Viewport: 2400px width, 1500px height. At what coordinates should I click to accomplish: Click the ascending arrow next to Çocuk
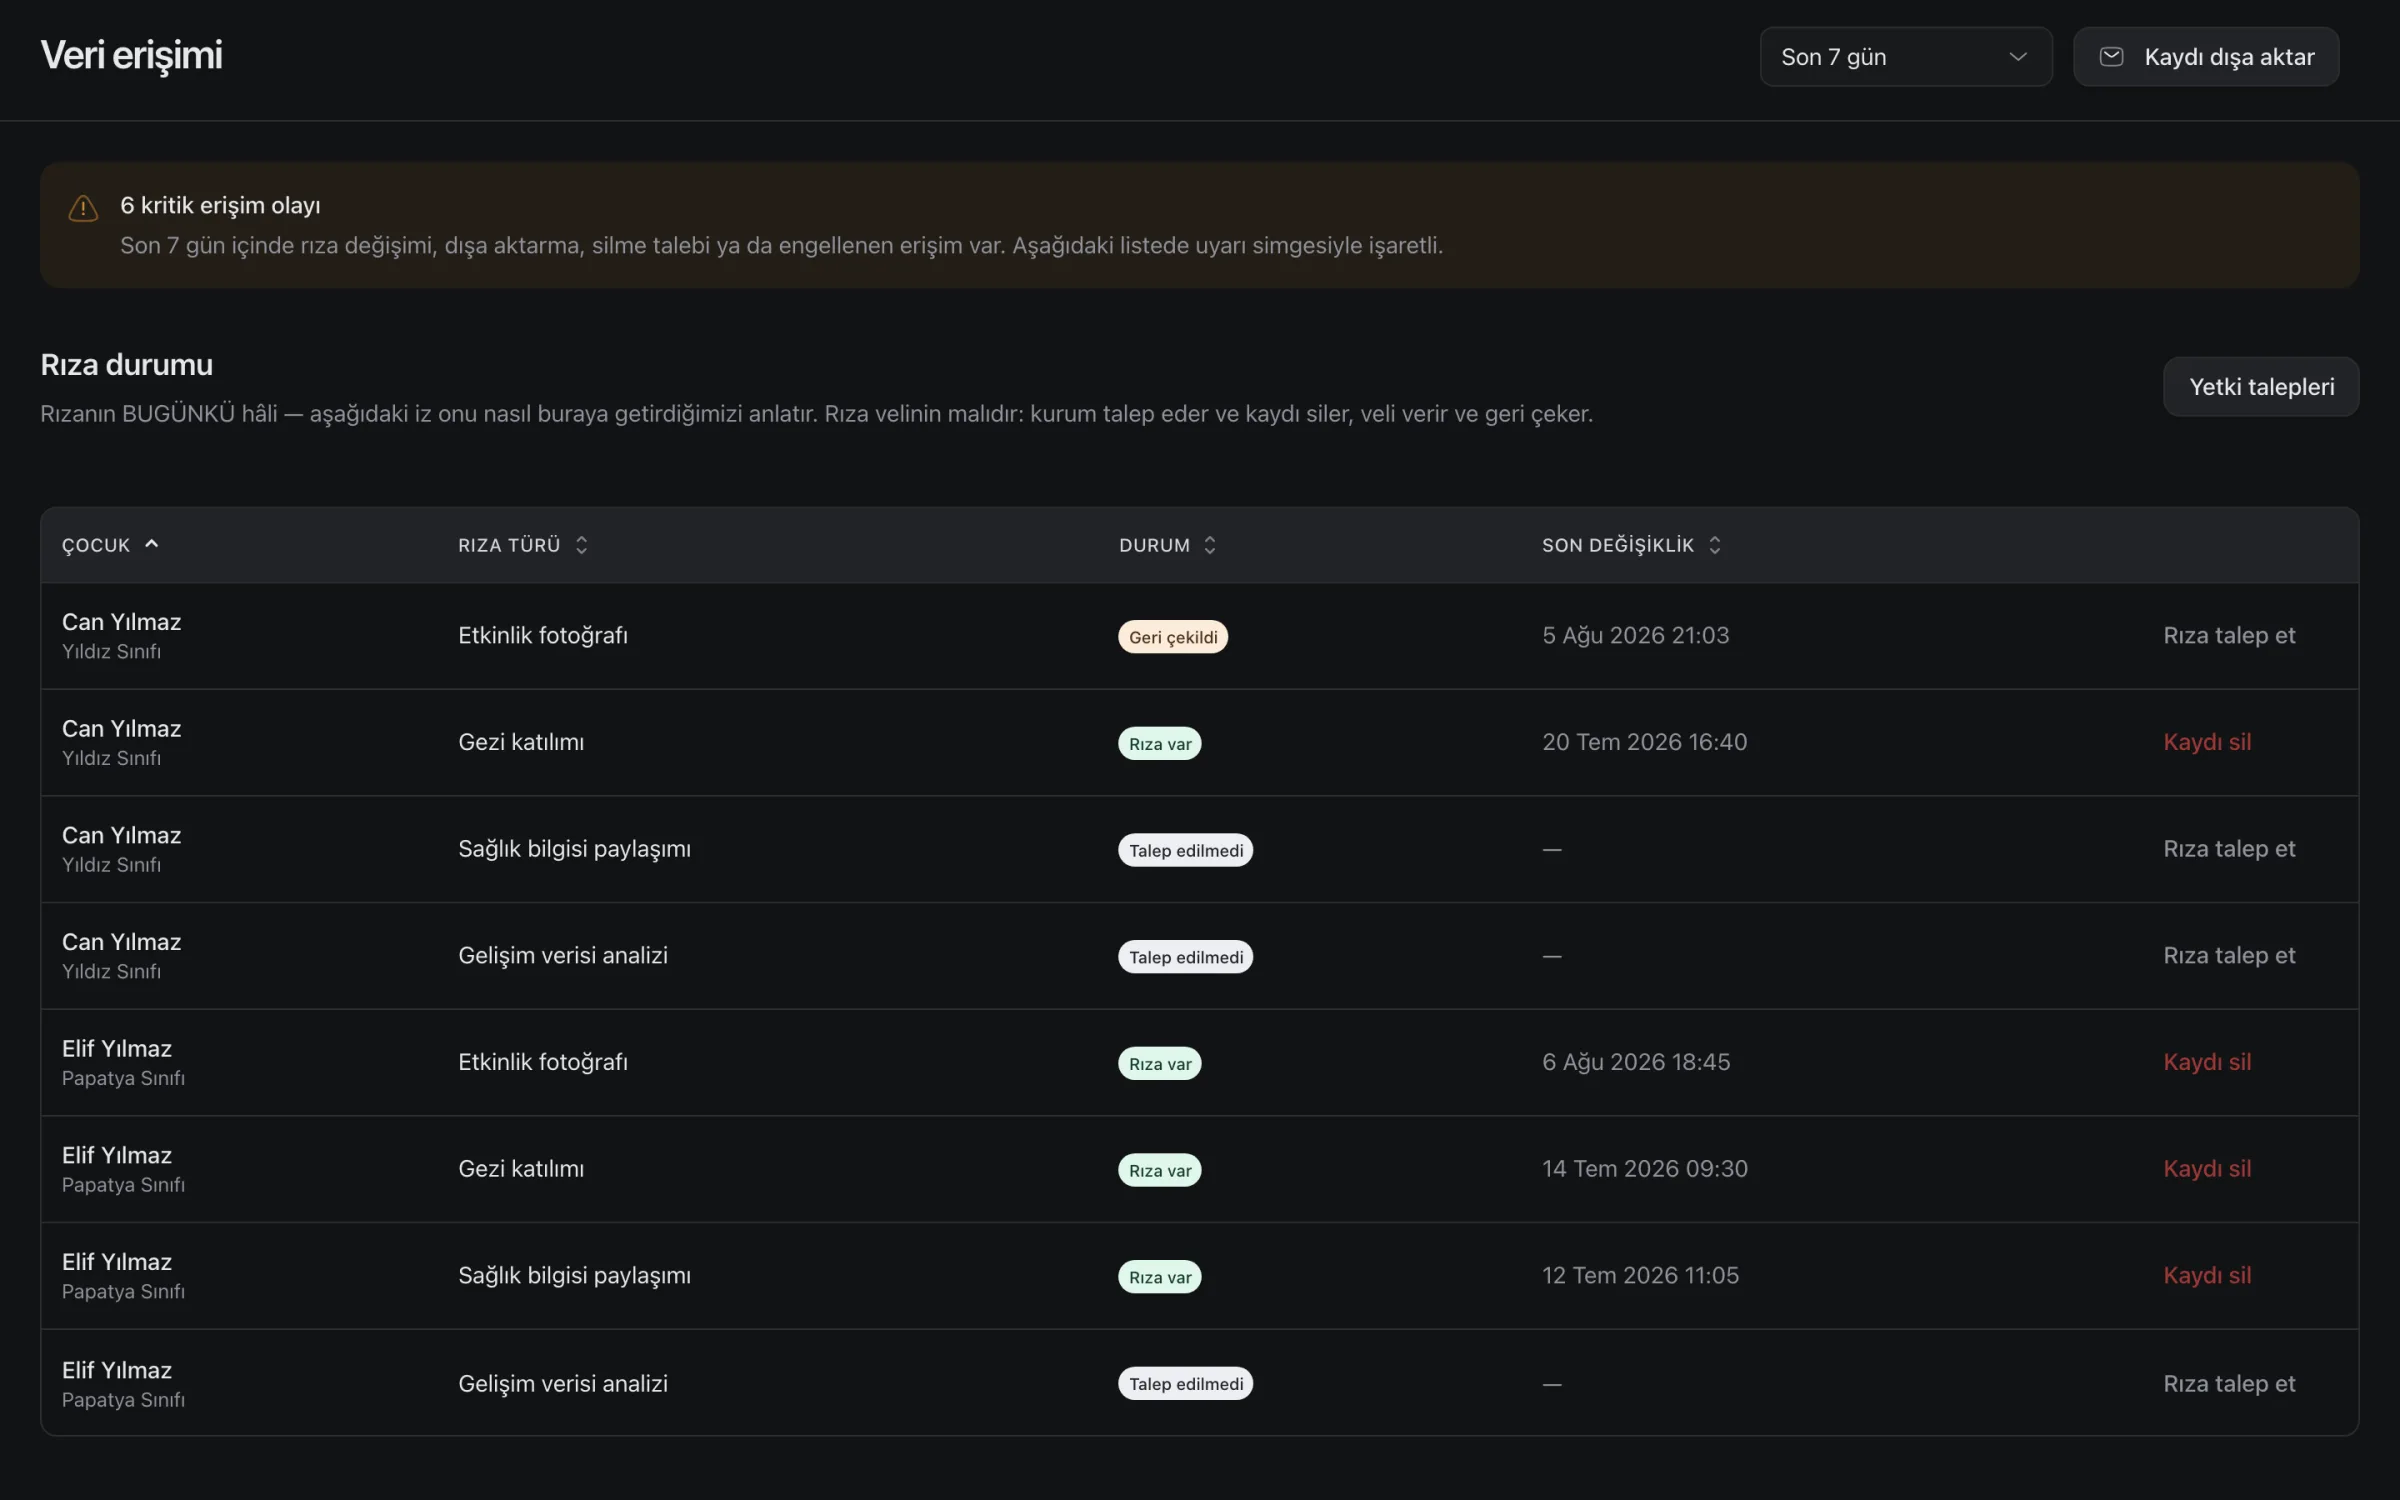point(152,544)
